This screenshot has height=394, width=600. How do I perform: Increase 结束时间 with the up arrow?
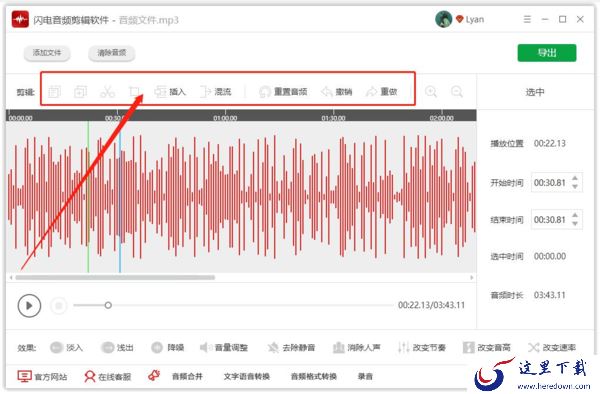click(x=575, y=216)
